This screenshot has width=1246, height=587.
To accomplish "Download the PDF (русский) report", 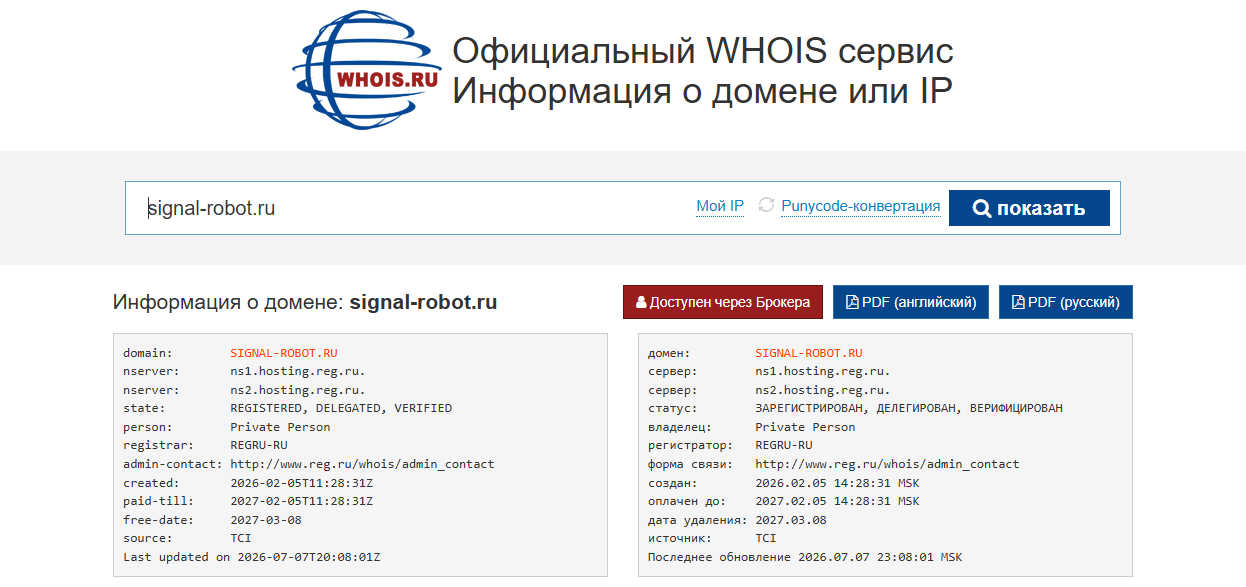I will point(1066,302).
